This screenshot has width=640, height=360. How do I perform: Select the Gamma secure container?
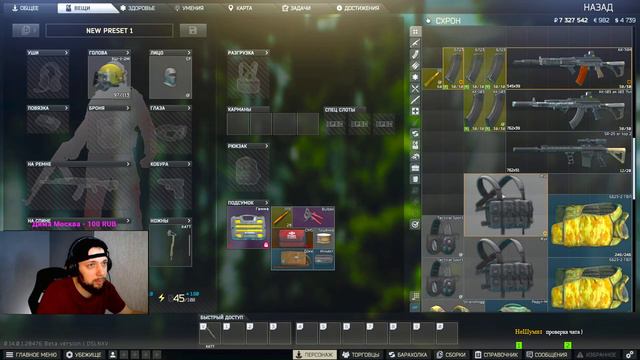pos(248,227)
